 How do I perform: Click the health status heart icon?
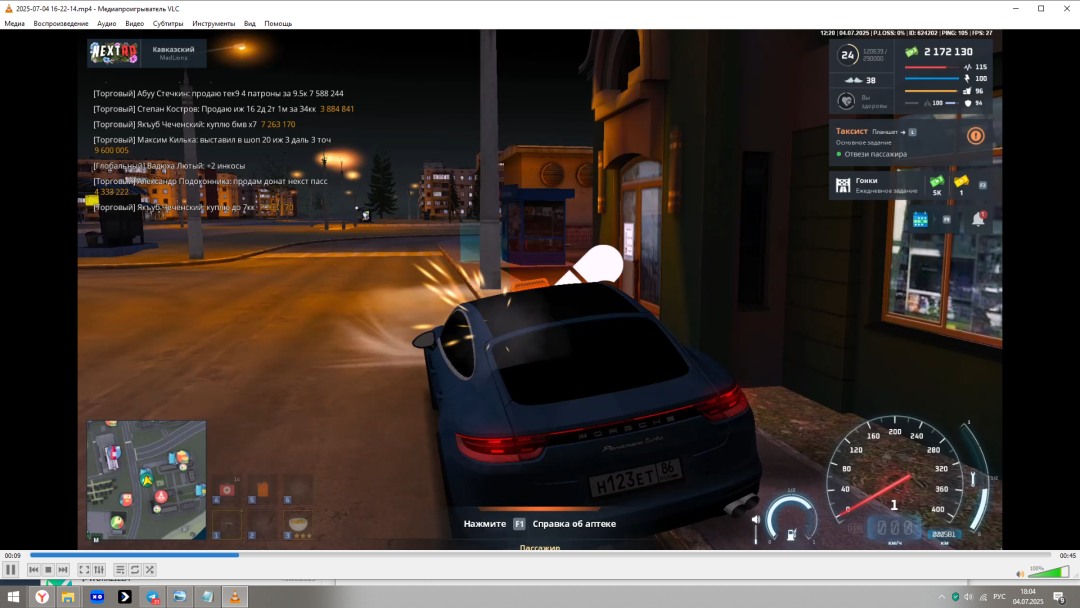[x=846, y=101]
